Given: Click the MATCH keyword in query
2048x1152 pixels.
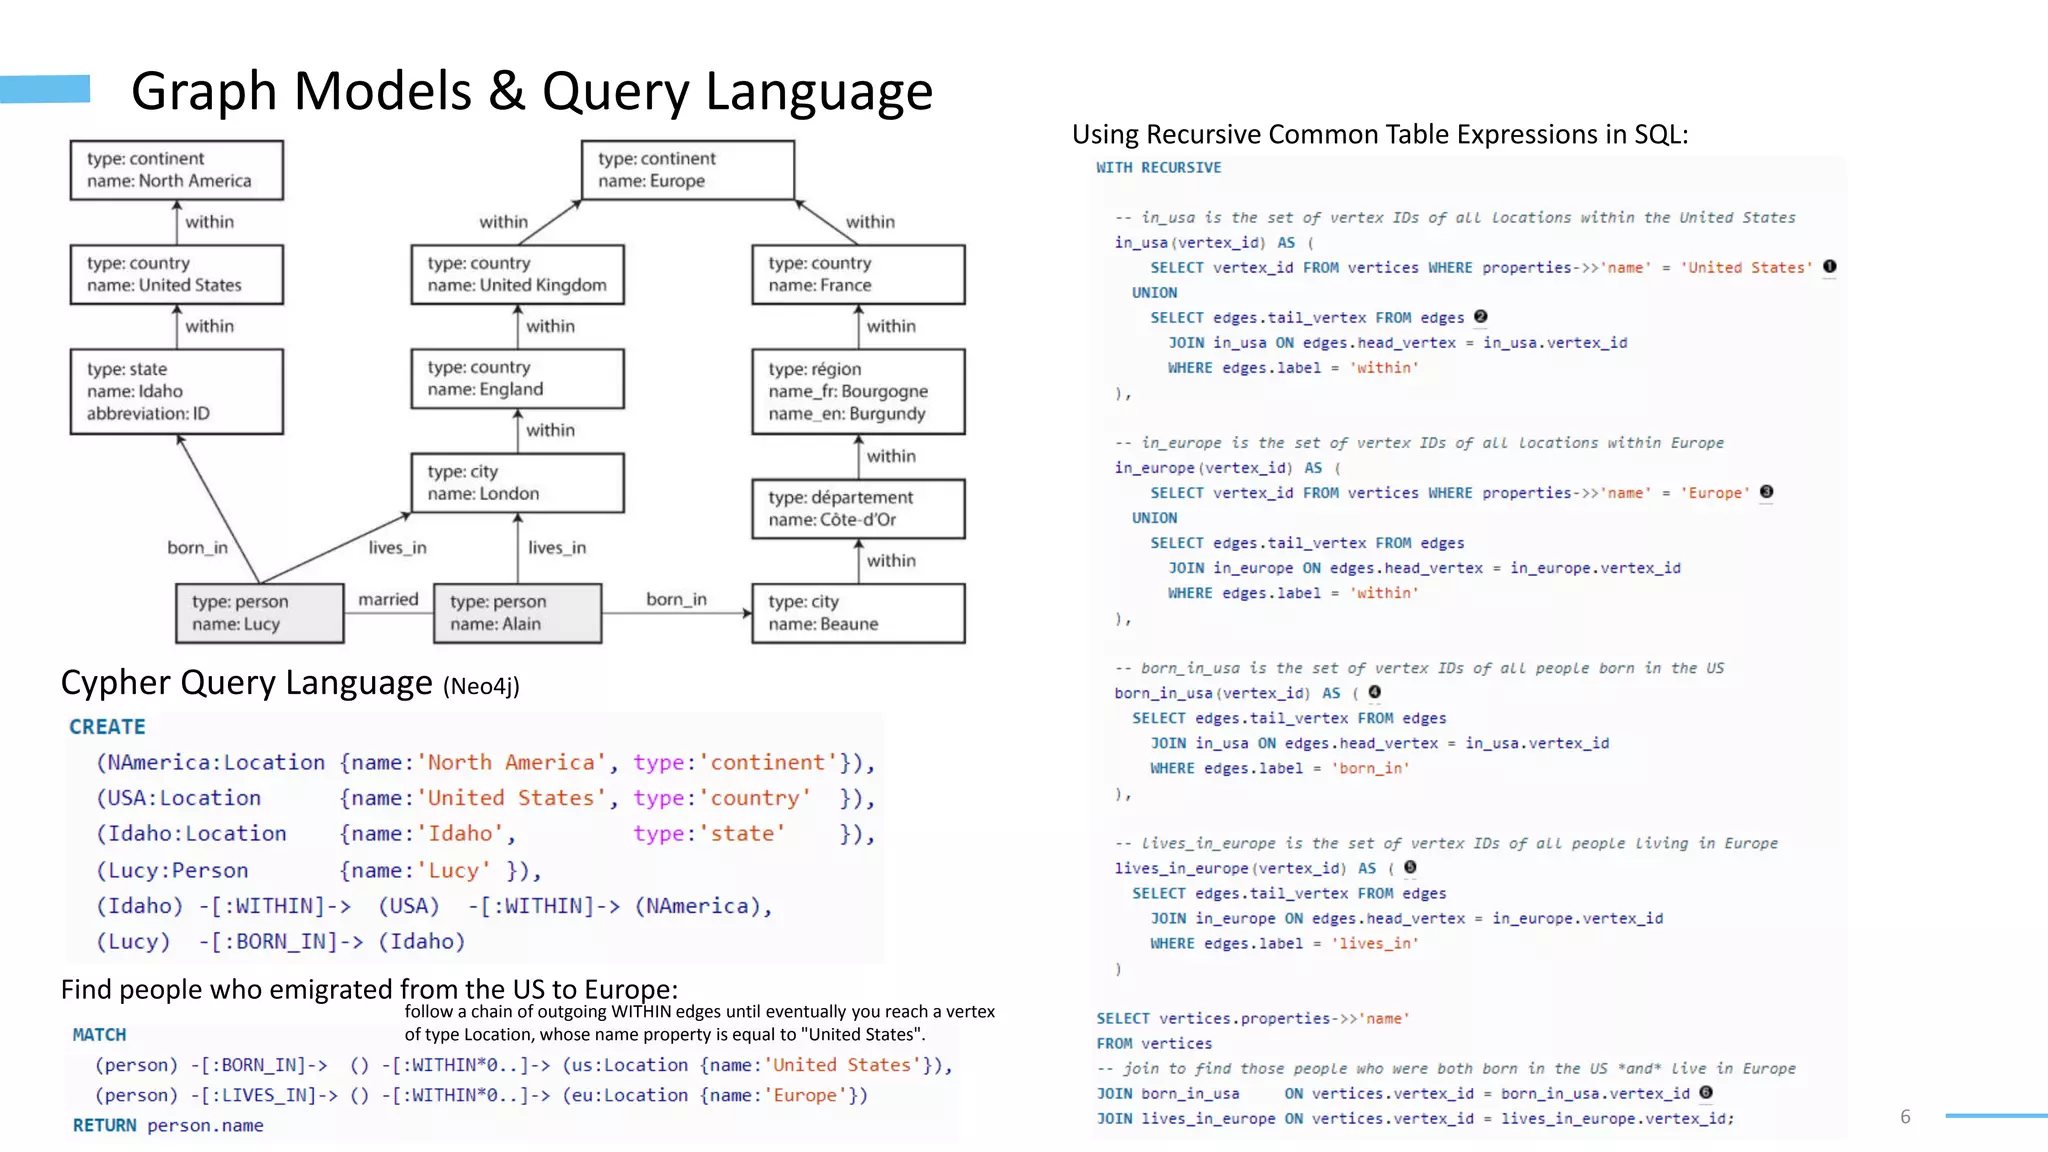Looking at the screenshot, I should coord(99,1034).
